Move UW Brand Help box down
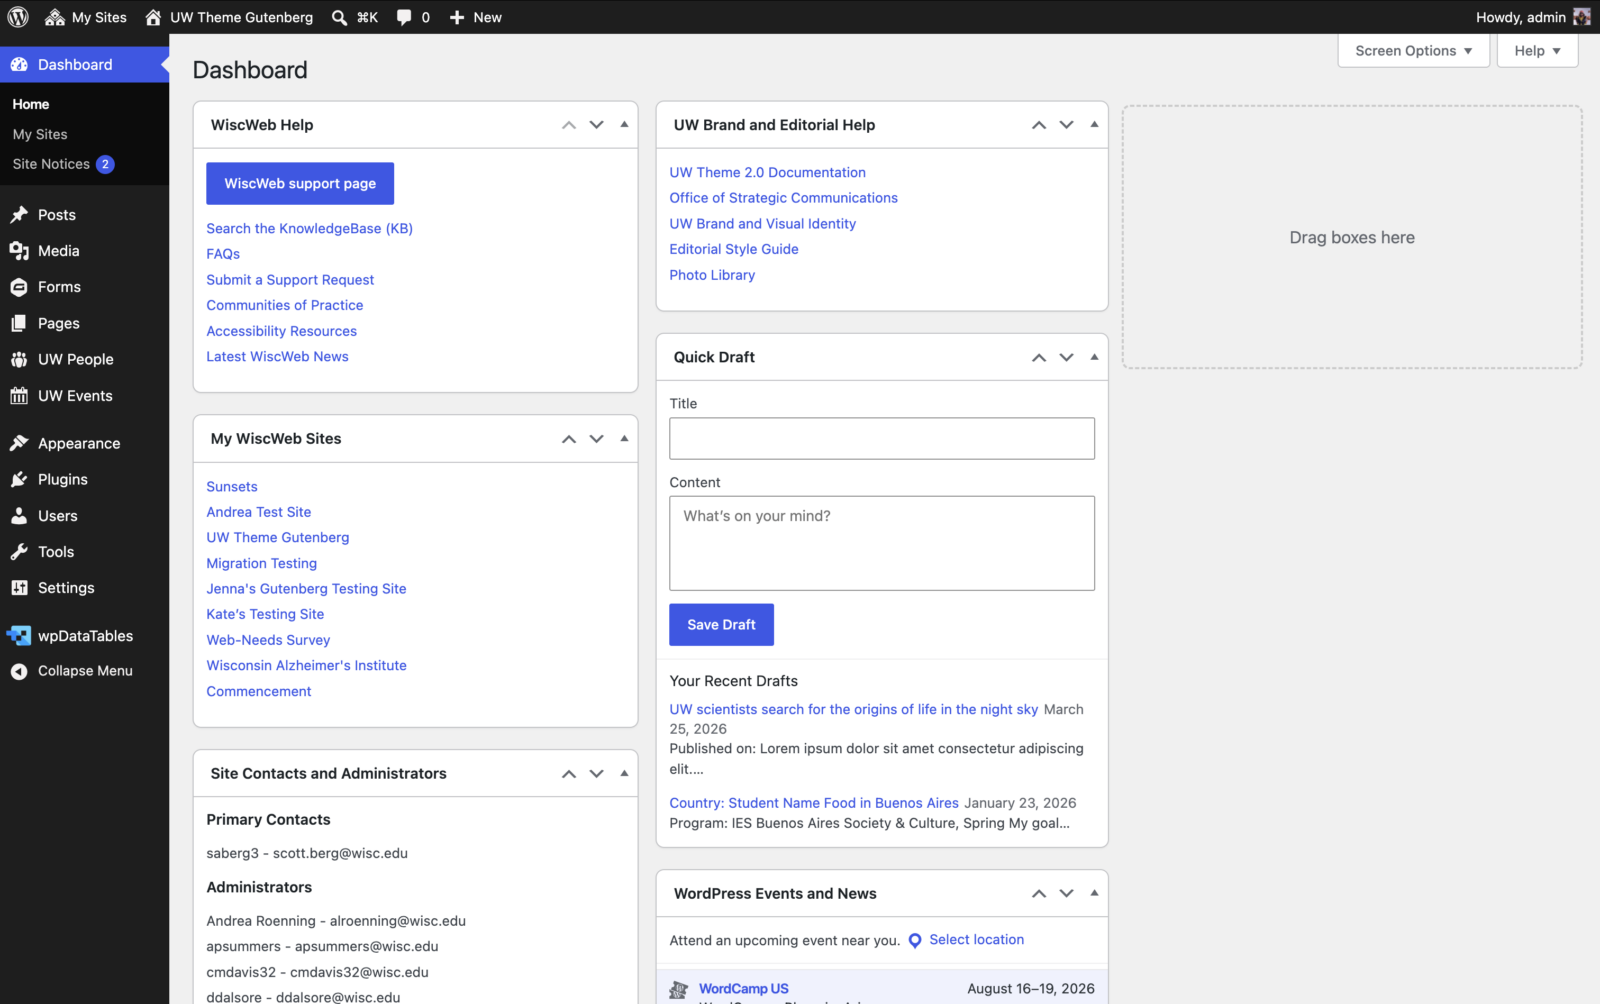Viewport: 1600px width, 1004px height. click(x=1067, y=125)
